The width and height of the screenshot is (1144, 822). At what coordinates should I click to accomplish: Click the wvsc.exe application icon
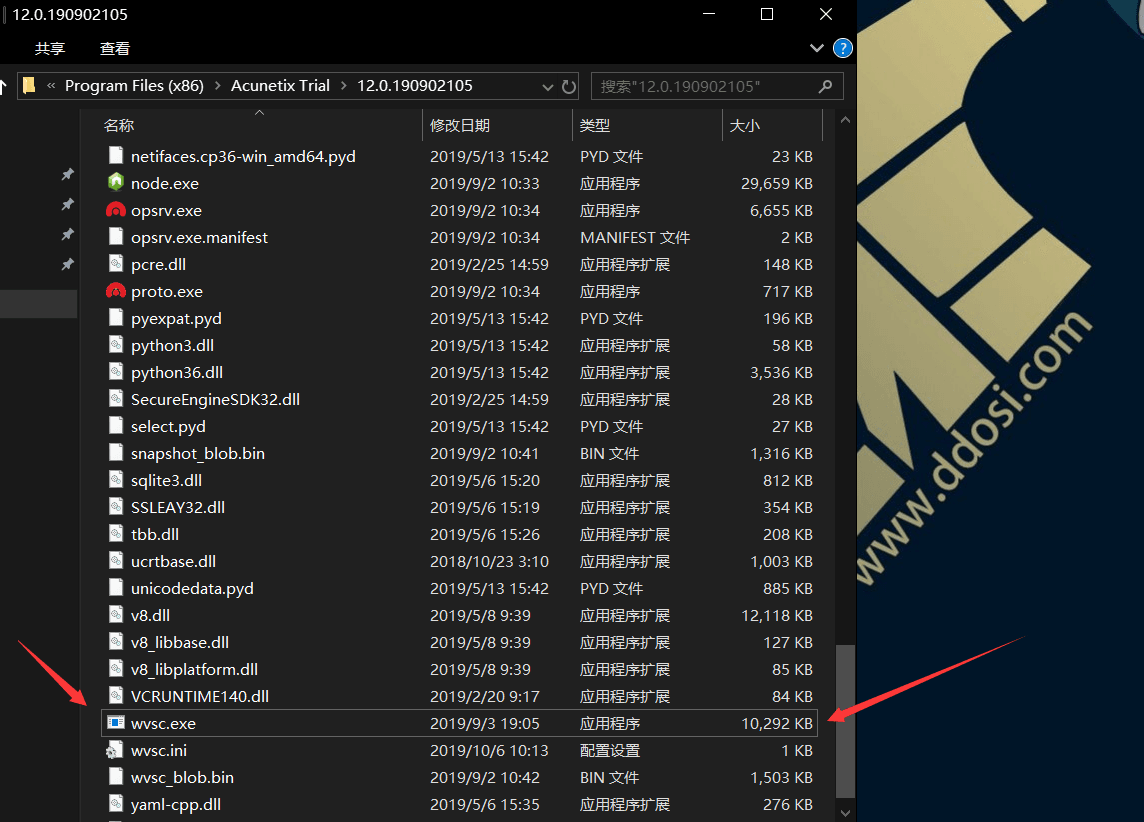tap(115, 723)
